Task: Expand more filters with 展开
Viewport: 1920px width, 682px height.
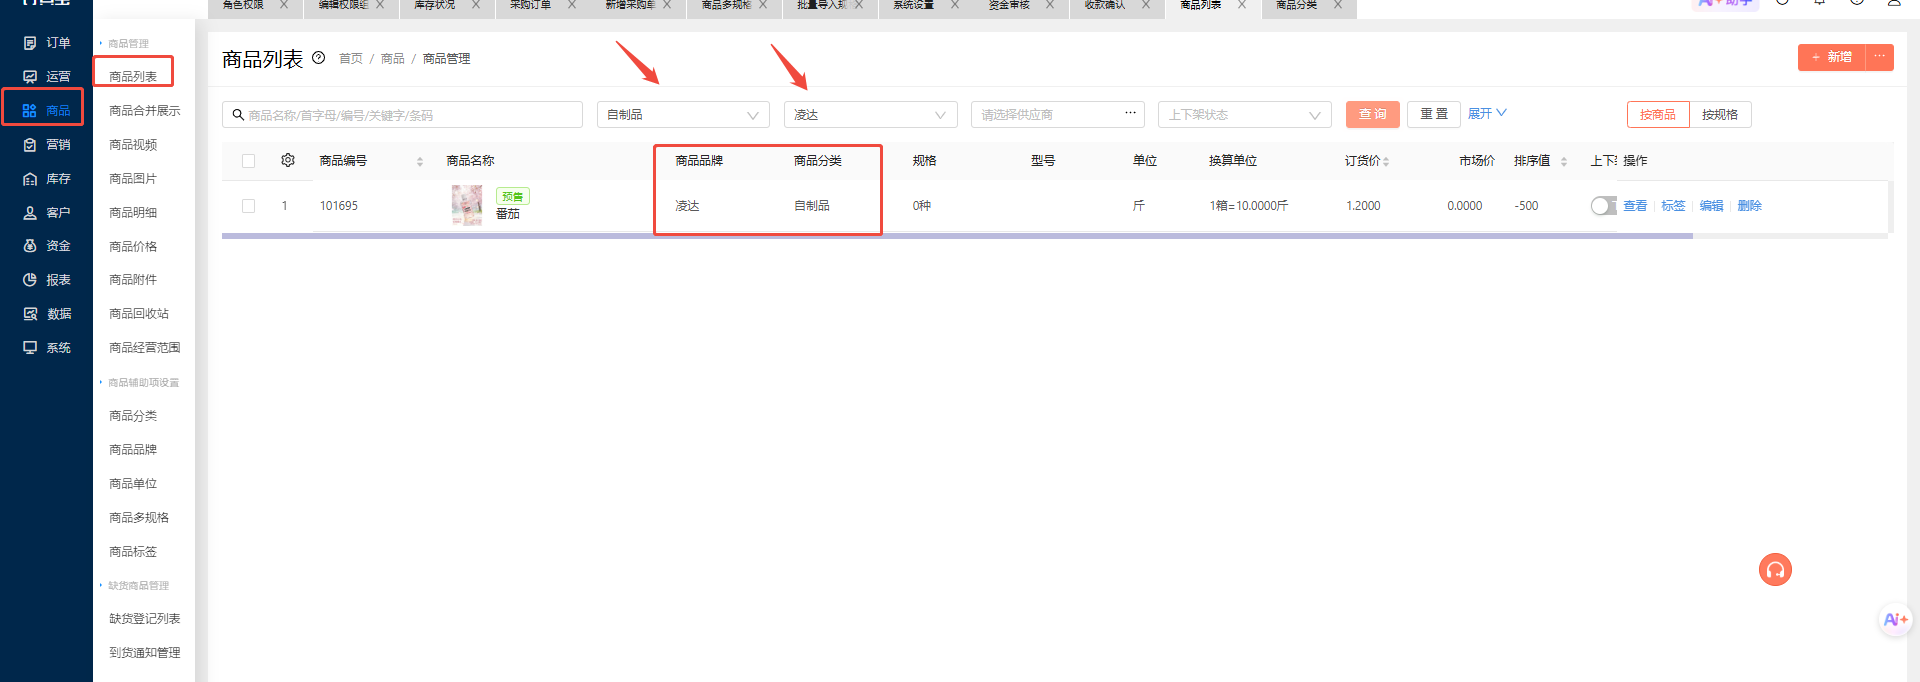Action: (1487, 114)
